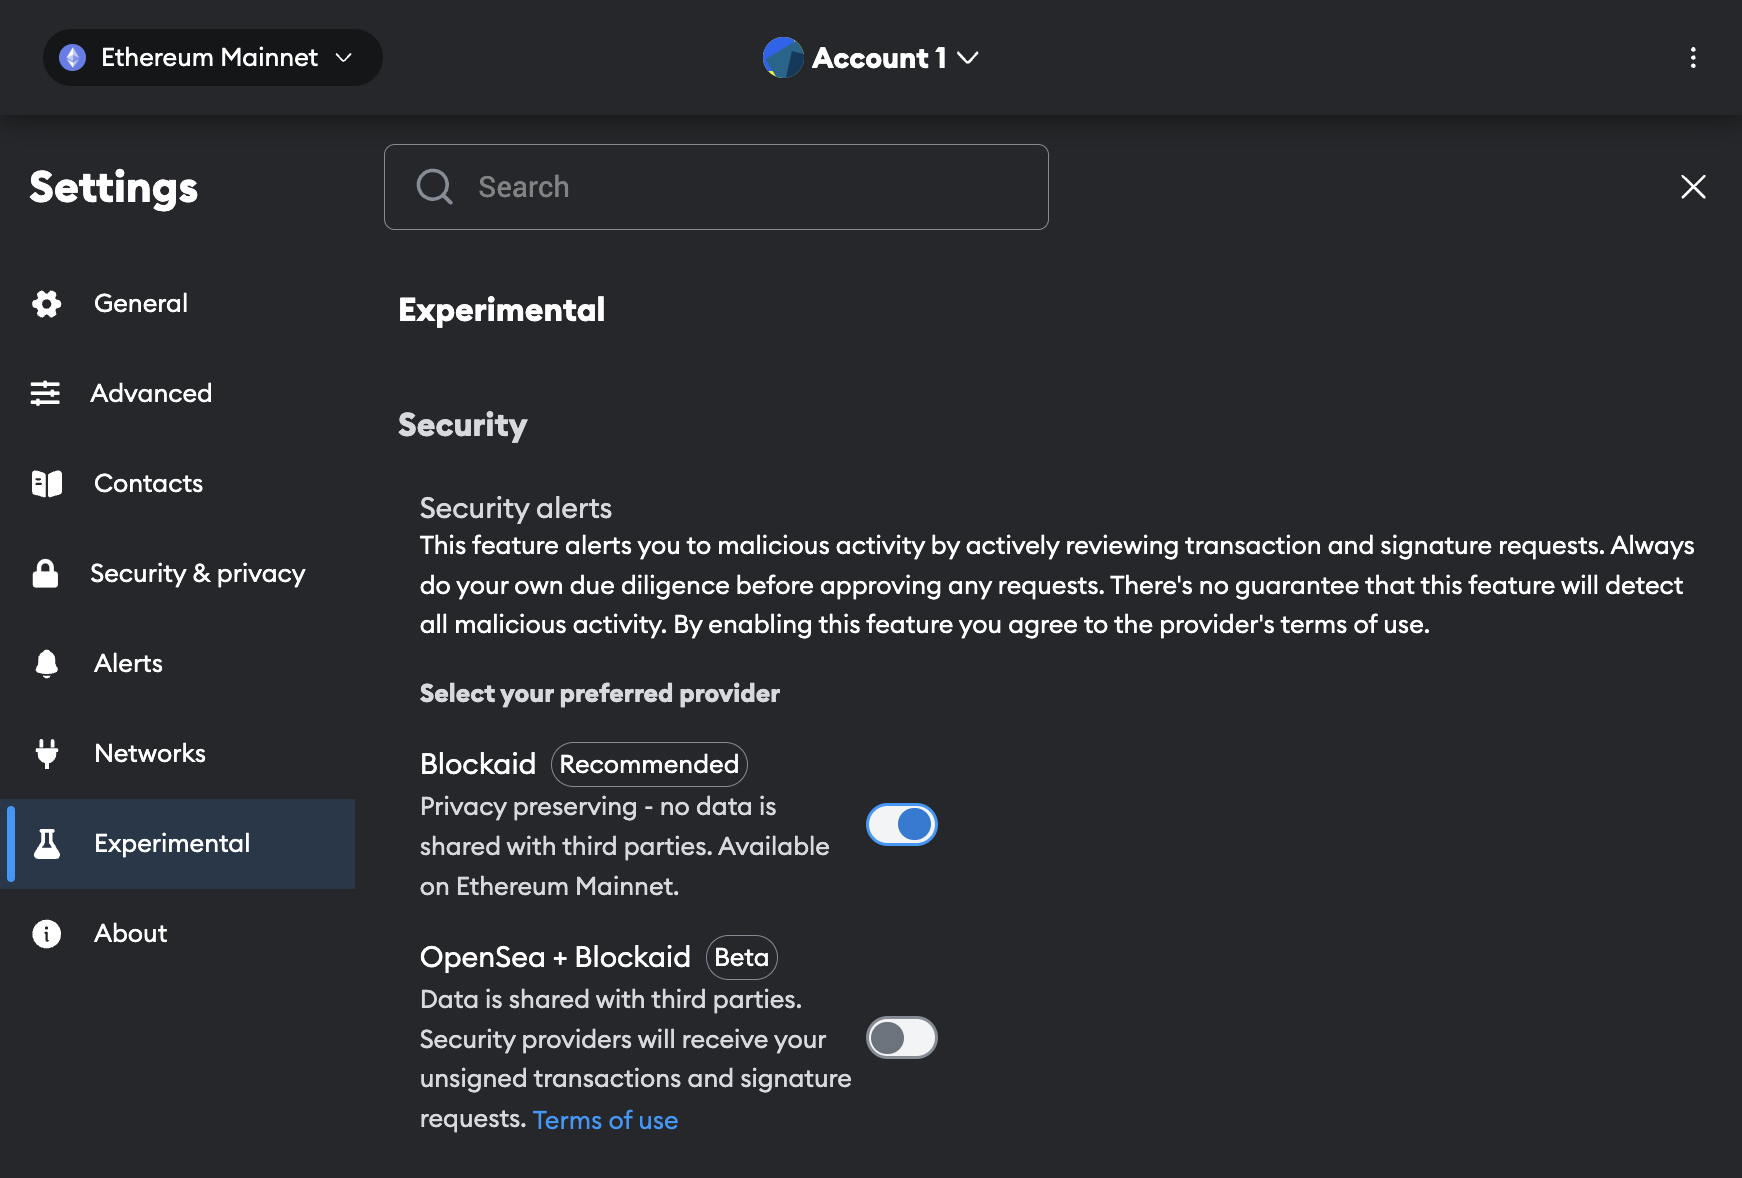Click the General gear icon
Image resolution: width=1742 pixels, height=1178 pixels.
[x=46, y=304]
